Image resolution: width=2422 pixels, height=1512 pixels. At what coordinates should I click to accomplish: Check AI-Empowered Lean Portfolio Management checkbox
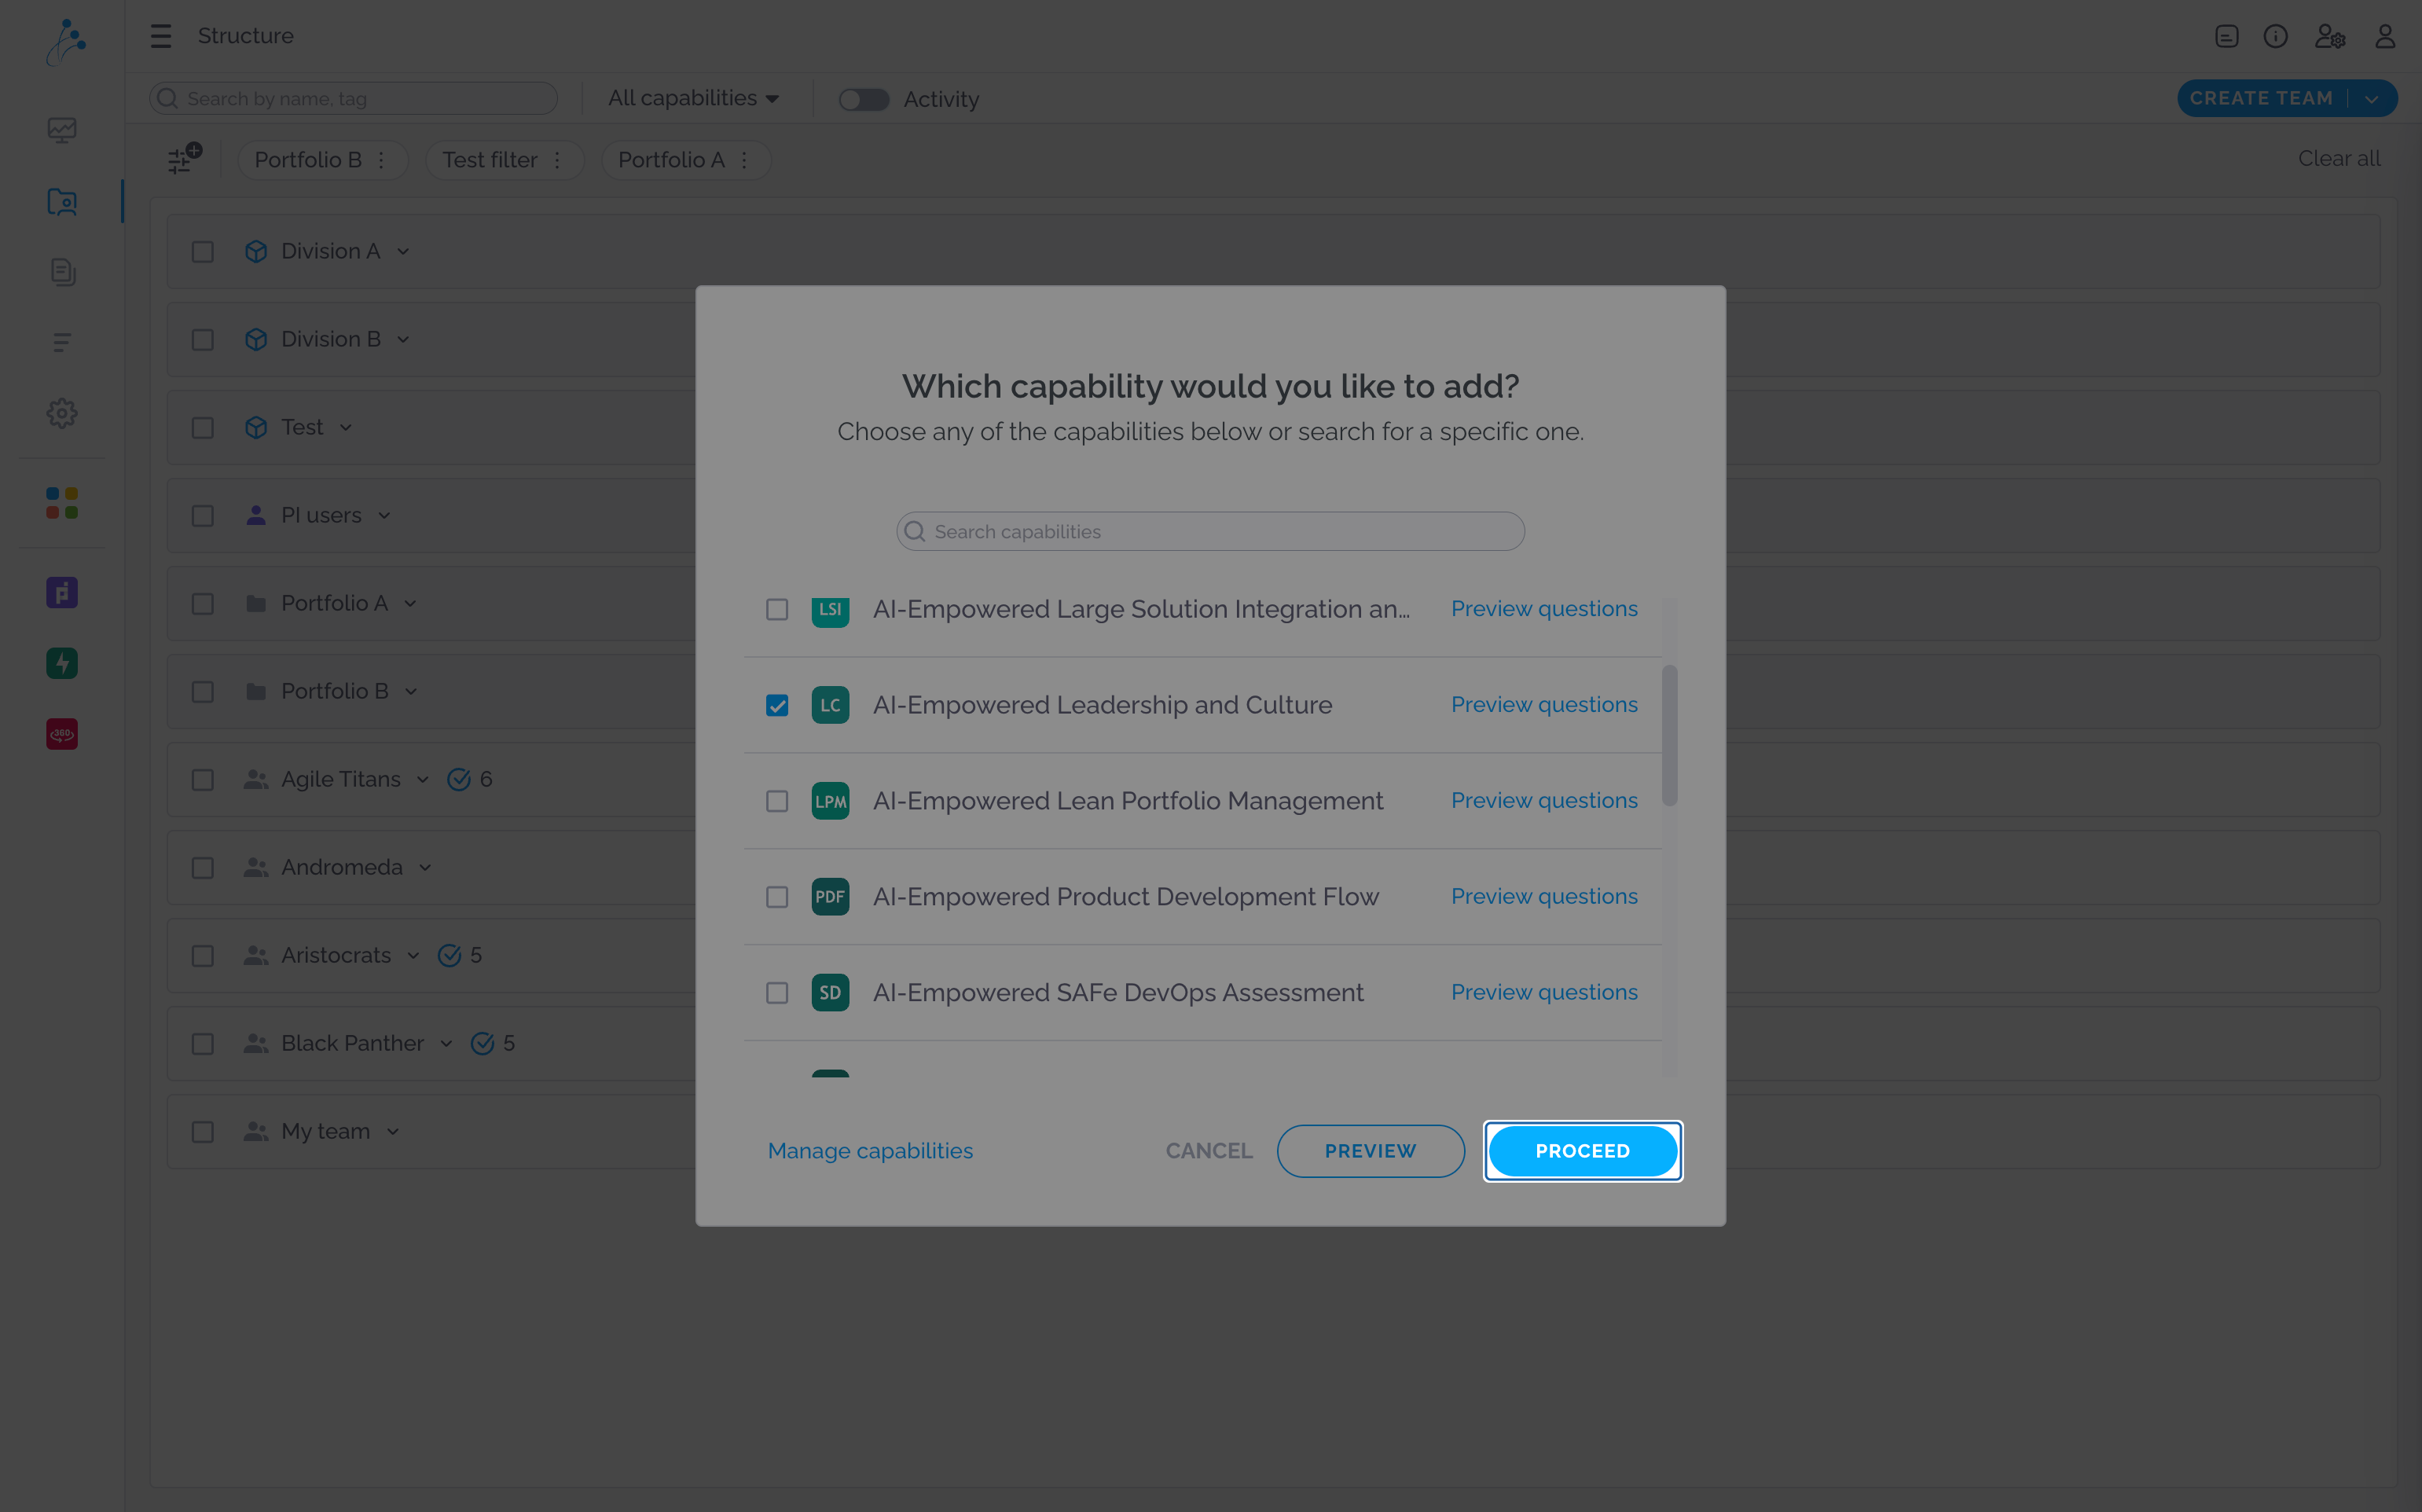click(x=777, y=801)
